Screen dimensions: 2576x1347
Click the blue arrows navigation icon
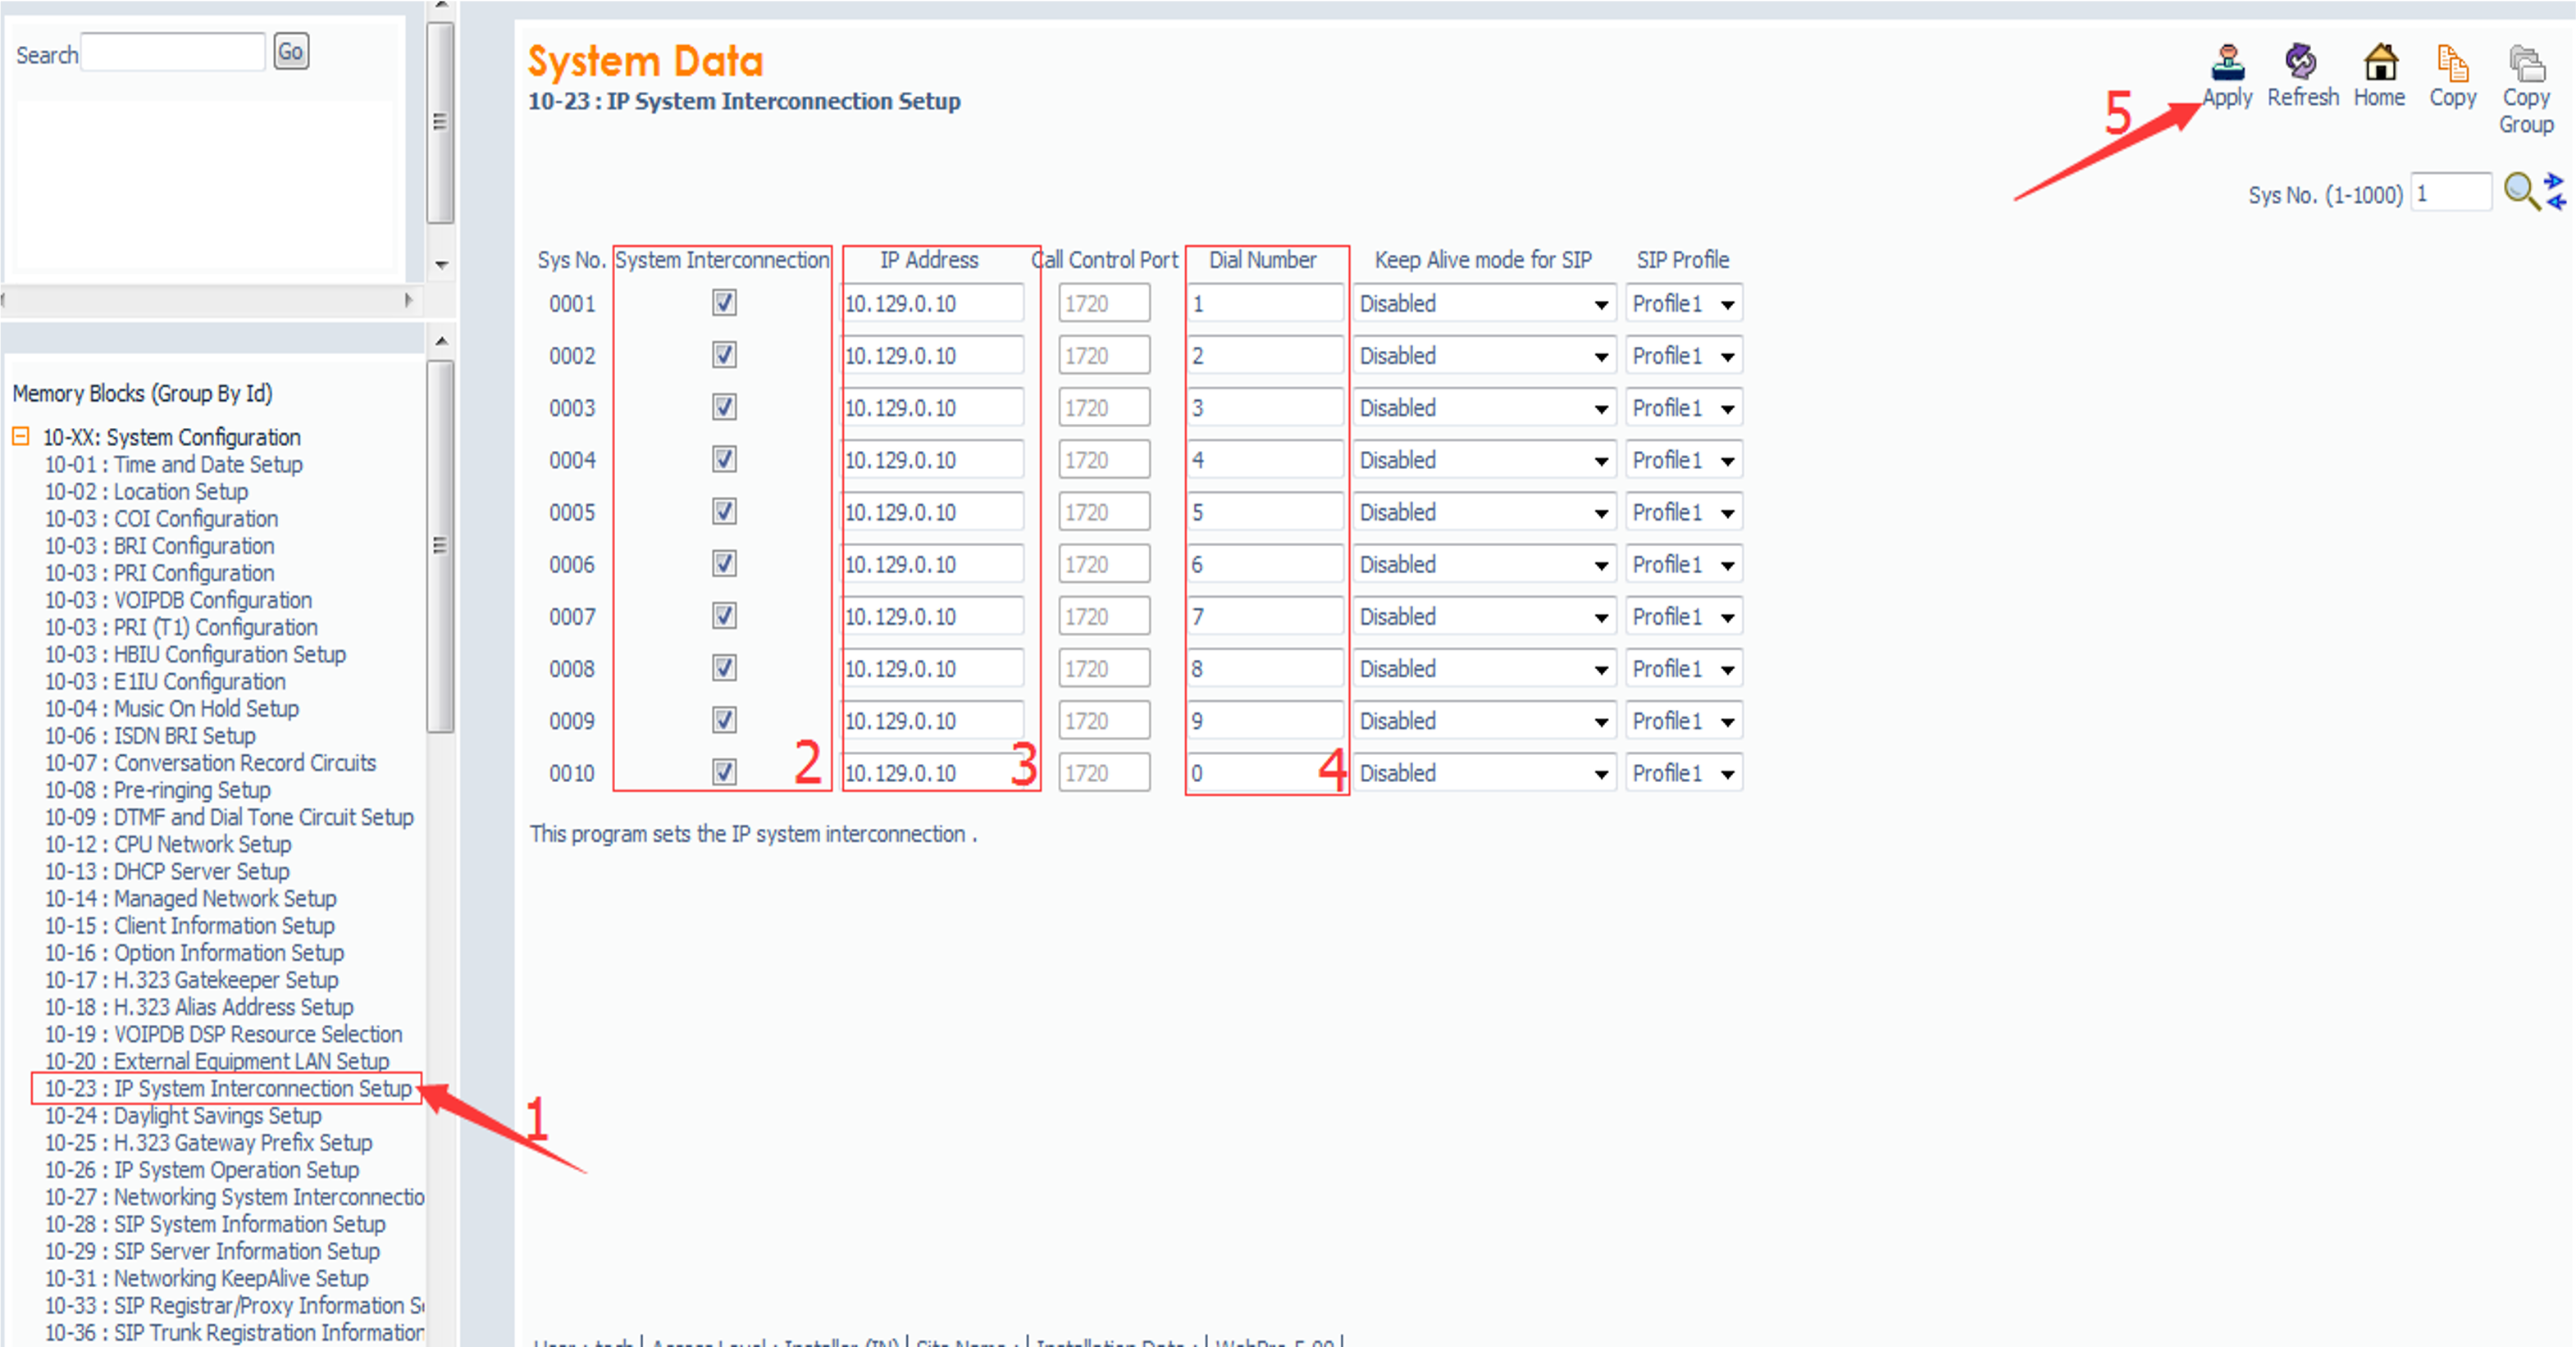click(x=2555, y=190)
